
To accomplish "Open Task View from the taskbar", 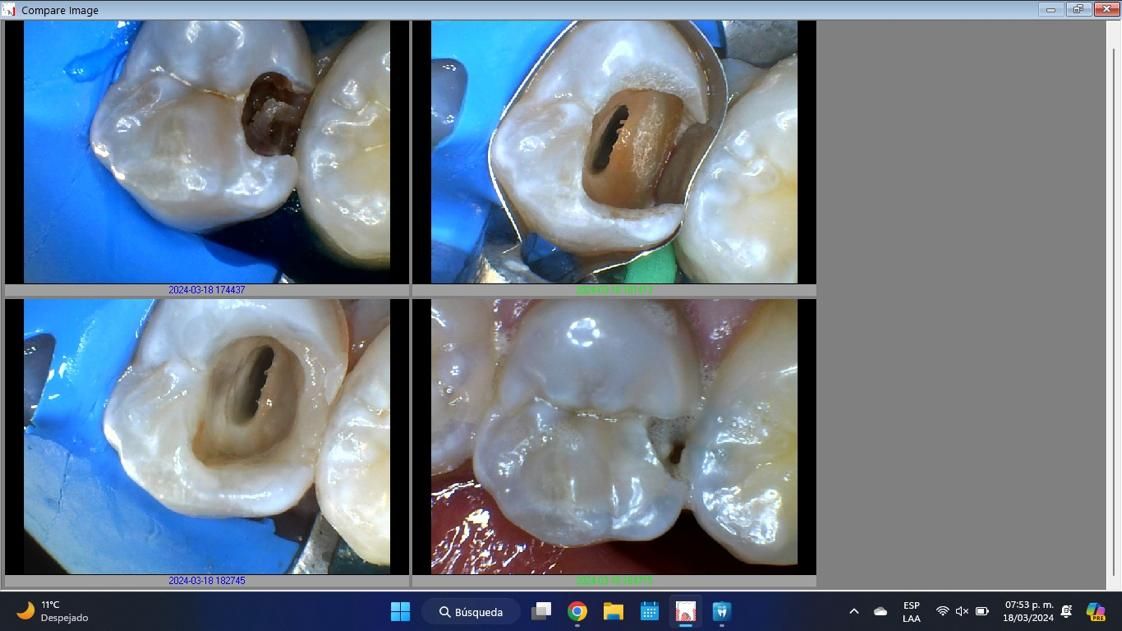I will coord(541,611).
